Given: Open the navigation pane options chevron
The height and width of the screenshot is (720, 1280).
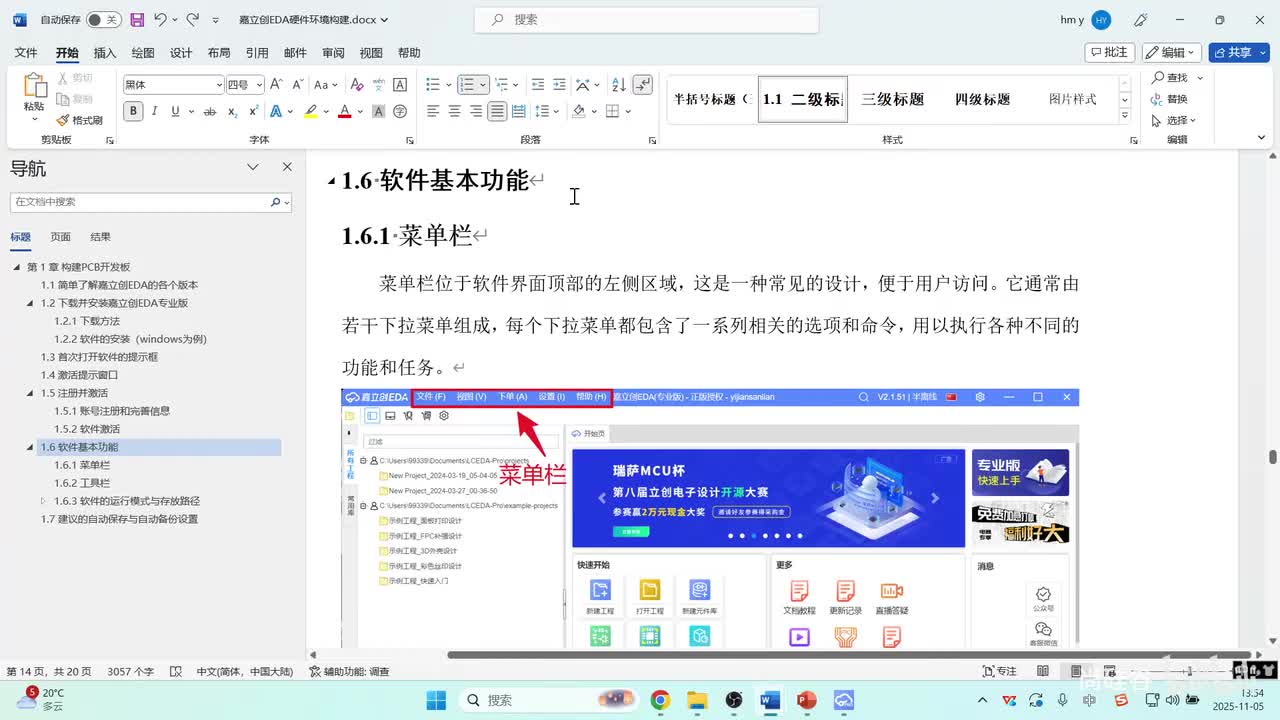Looking at the screenshot, I should (x=253, y=167).
